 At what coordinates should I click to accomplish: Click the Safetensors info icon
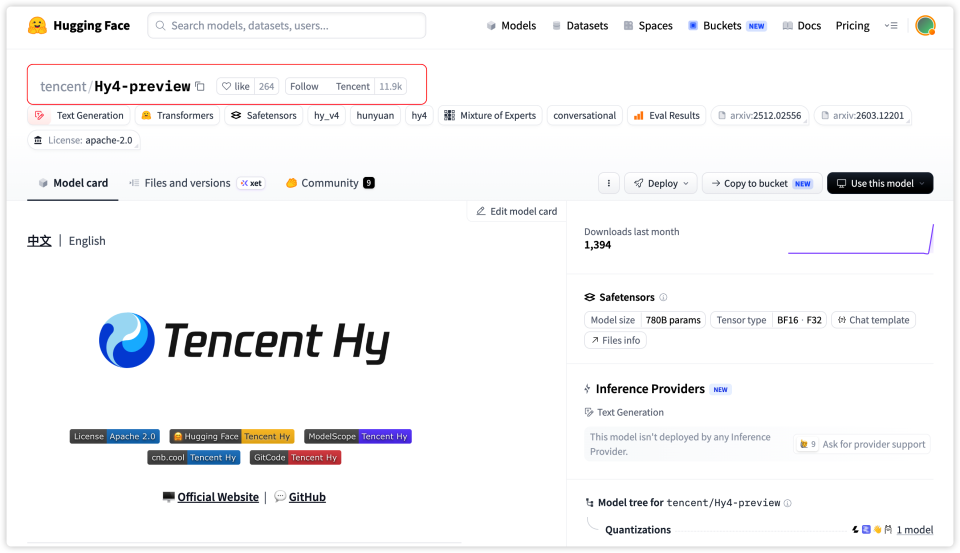(x=663, y=297)
